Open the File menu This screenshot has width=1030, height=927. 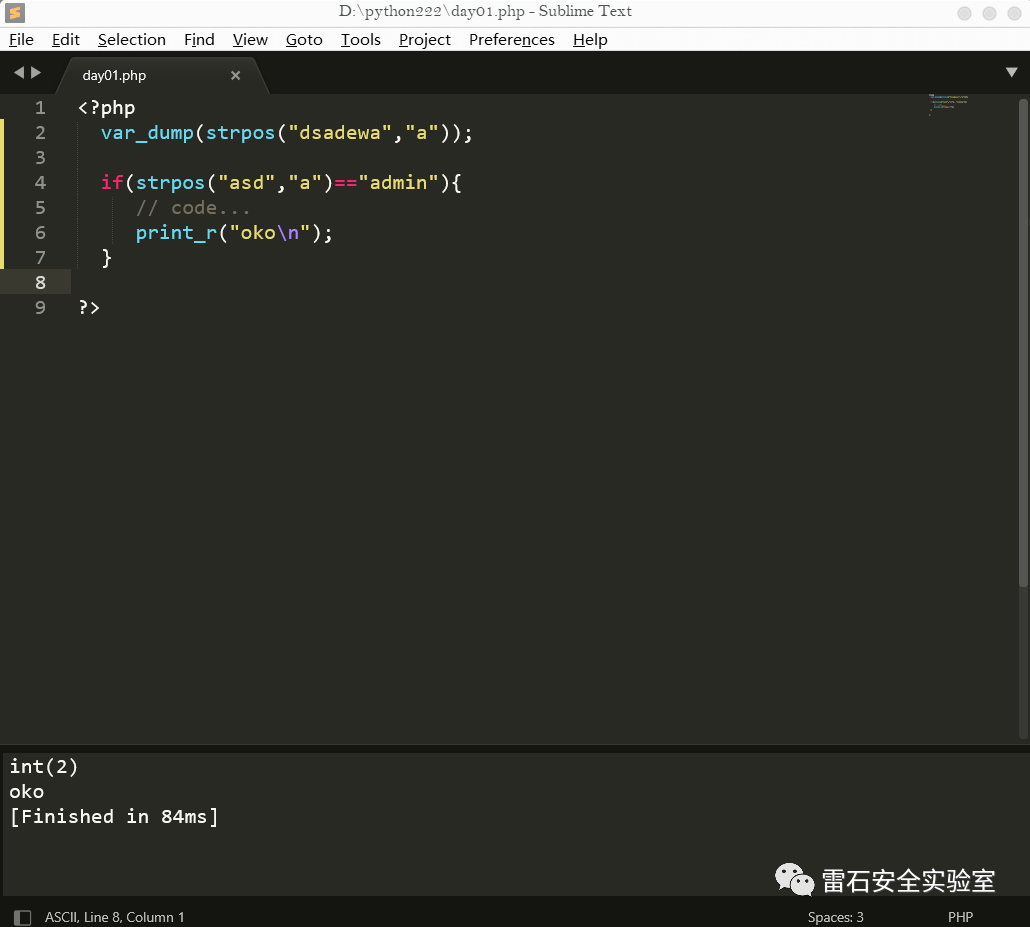pyautogui.click(x=21, y=40)
